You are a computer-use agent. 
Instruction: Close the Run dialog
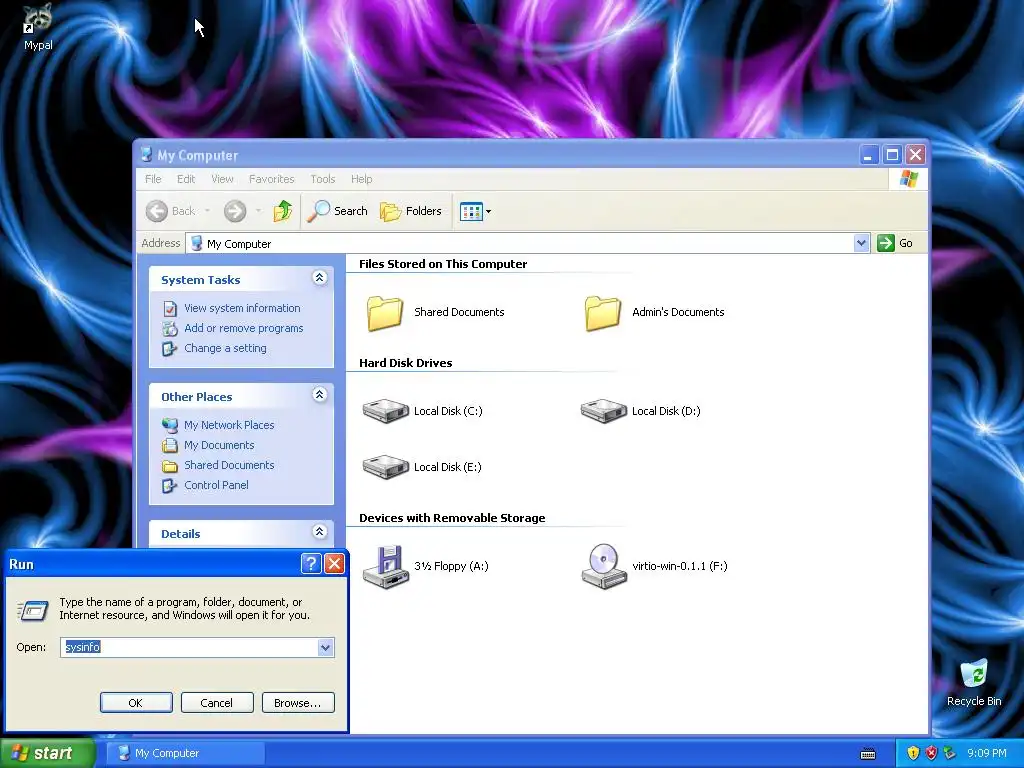(334, 563)
